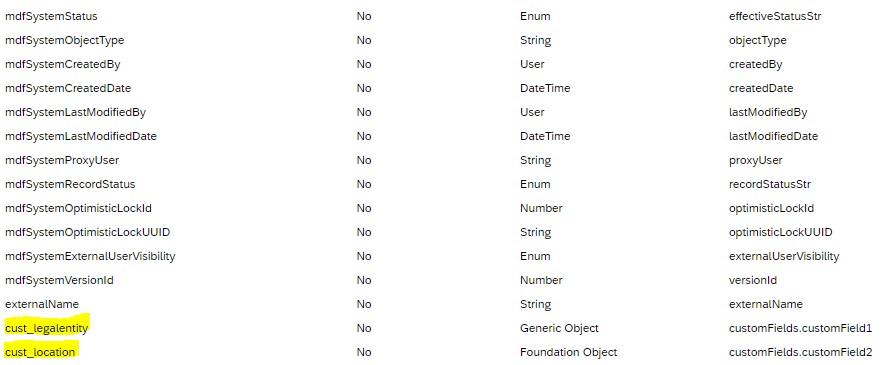Click the recordStatusStr database field value
Image resolution: width=888 pixels, height=365 pixels.
770,184
